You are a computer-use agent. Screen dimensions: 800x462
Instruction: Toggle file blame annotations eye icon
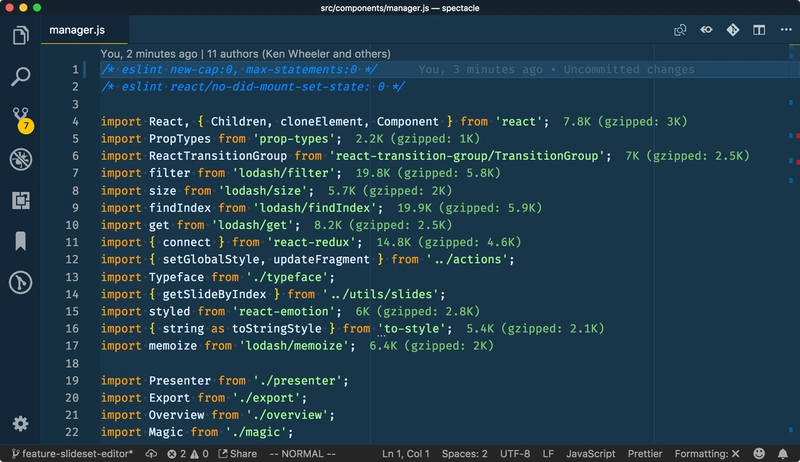[x=706, y=30]
